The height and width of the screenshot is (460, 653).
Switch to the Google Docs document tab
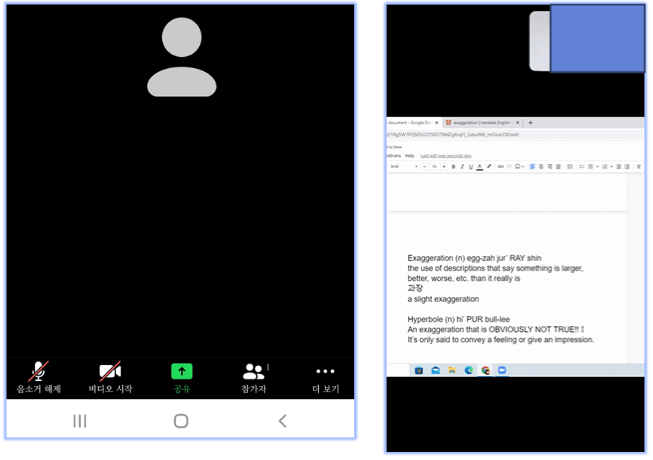click(x=410, y=123)
